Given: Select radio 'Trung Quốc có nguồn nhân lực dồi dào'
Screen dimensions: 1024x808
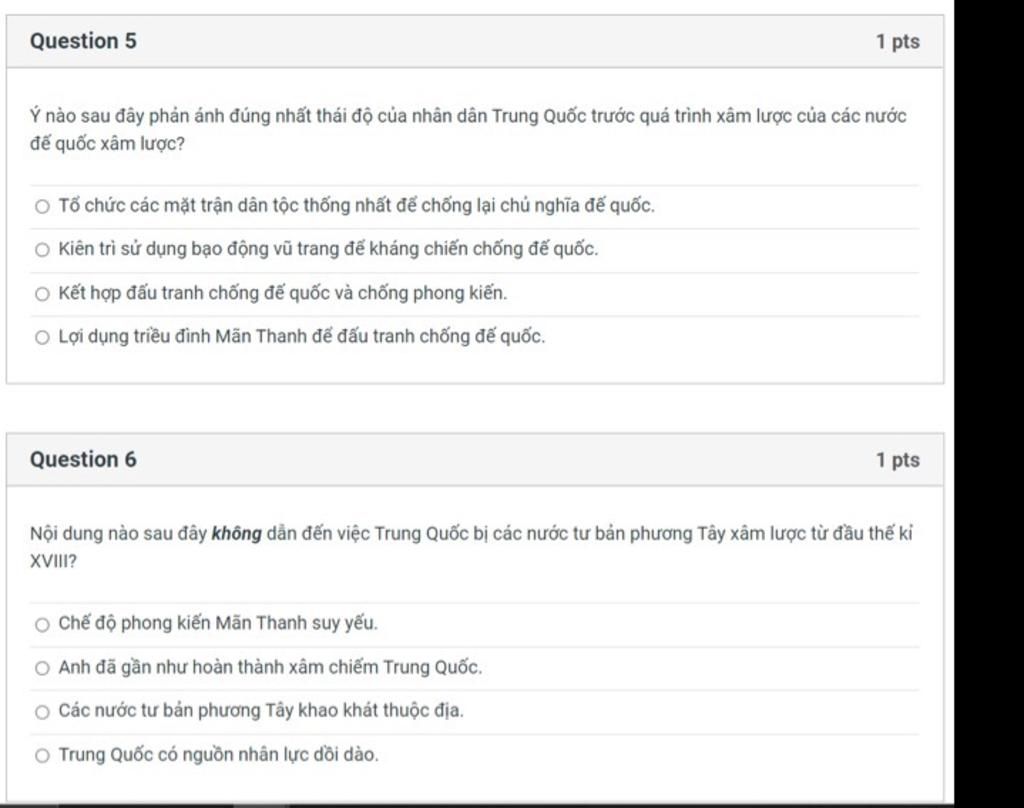Looking at the screenshot, I should pos(42,756).
